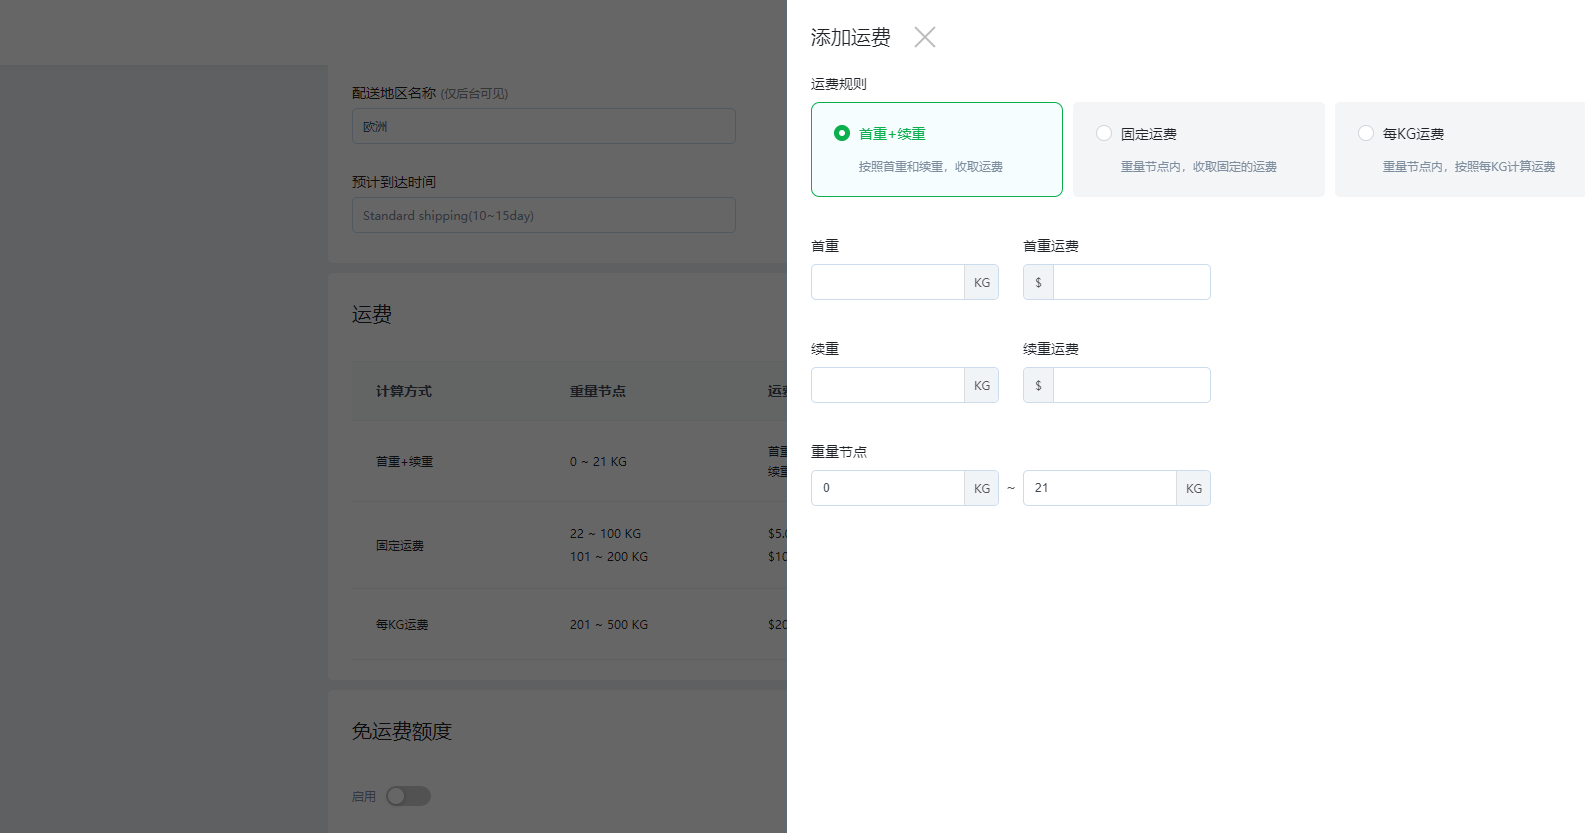Toggle the 启用 switch under 免运费额度

[x=408, y=796]
